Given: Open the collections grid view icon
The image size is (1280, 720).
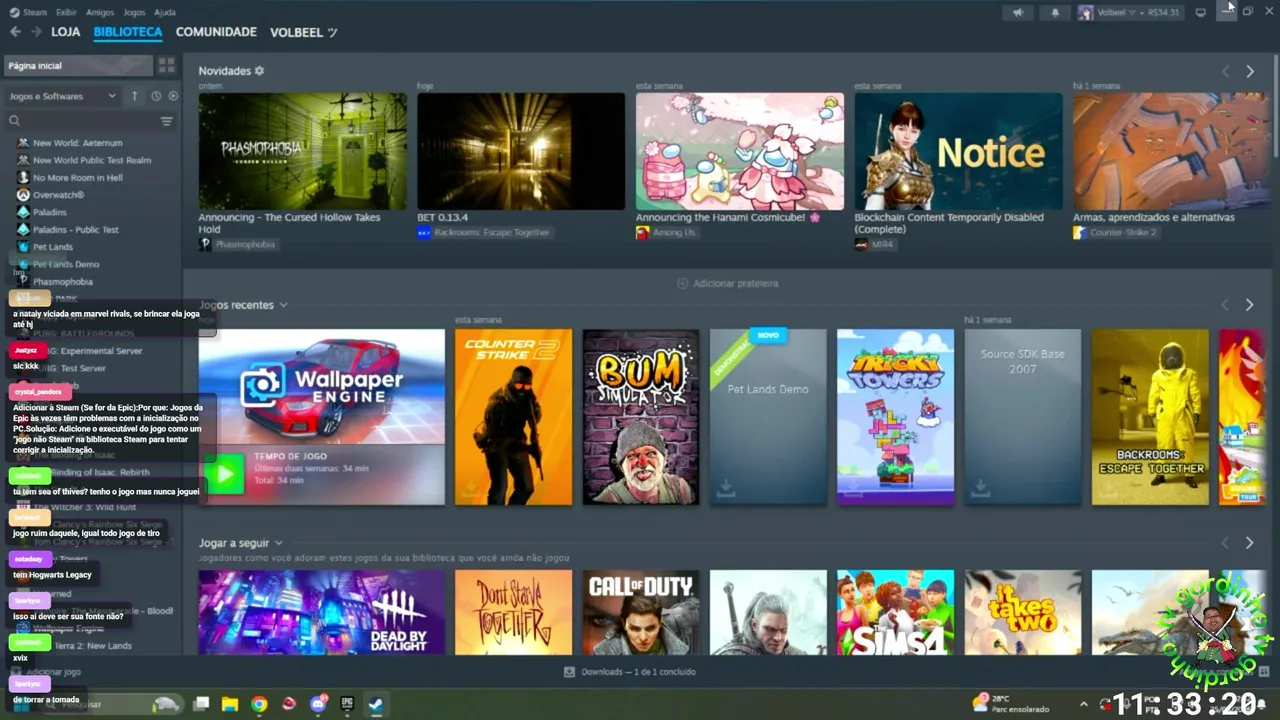Looking at the screenshot, I should (166, 65).
